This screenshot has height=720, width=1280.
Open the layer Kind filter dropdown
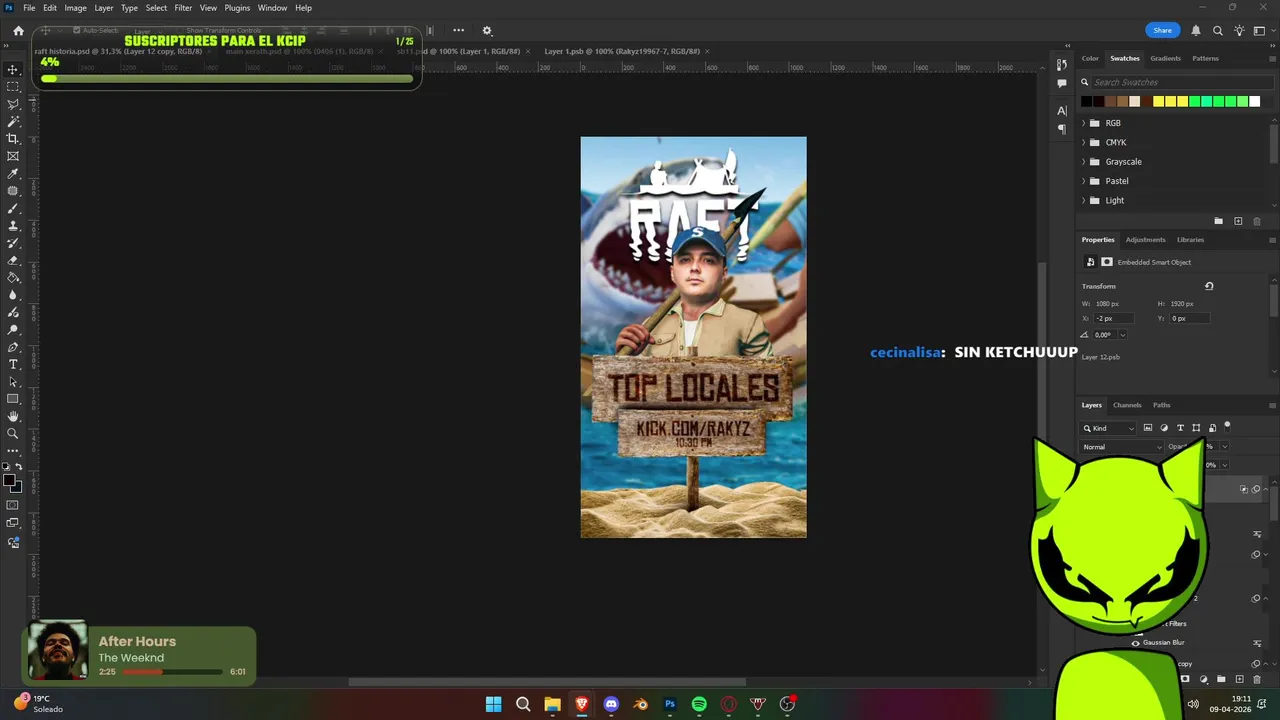(x=1109, y=428)
